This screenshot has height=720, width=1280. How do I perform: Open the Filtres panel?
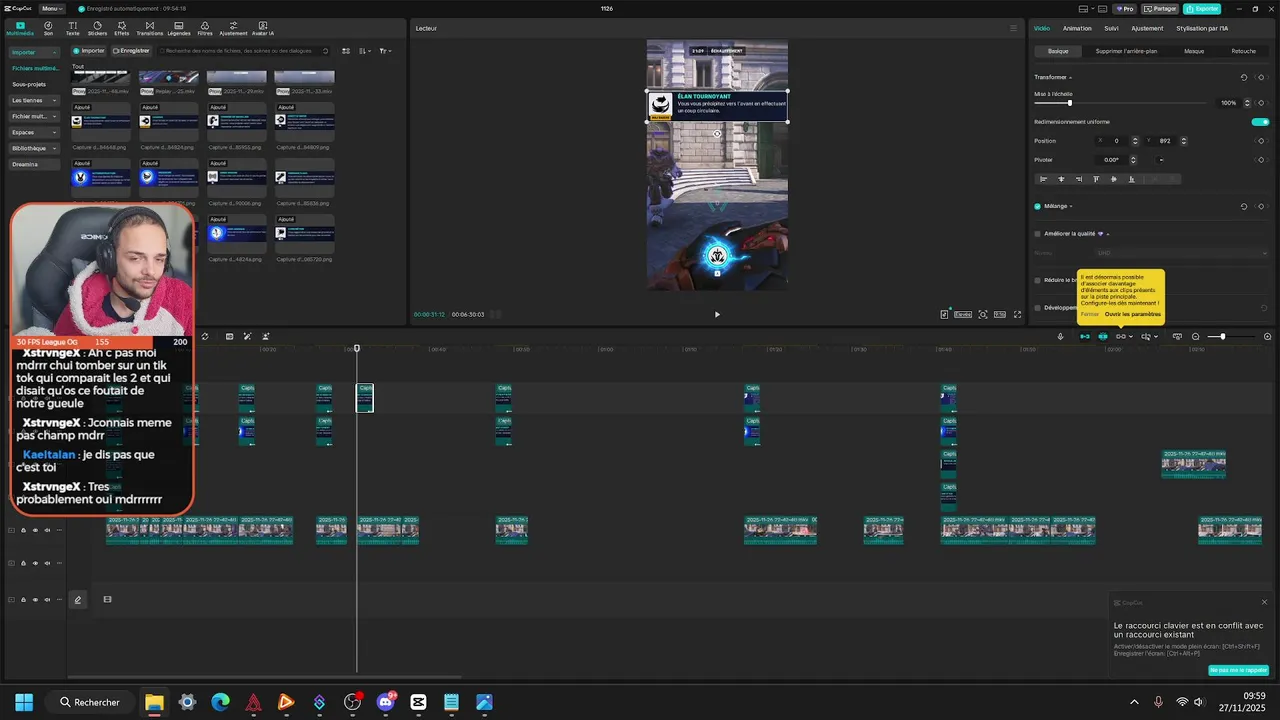(x=205, y=28)
